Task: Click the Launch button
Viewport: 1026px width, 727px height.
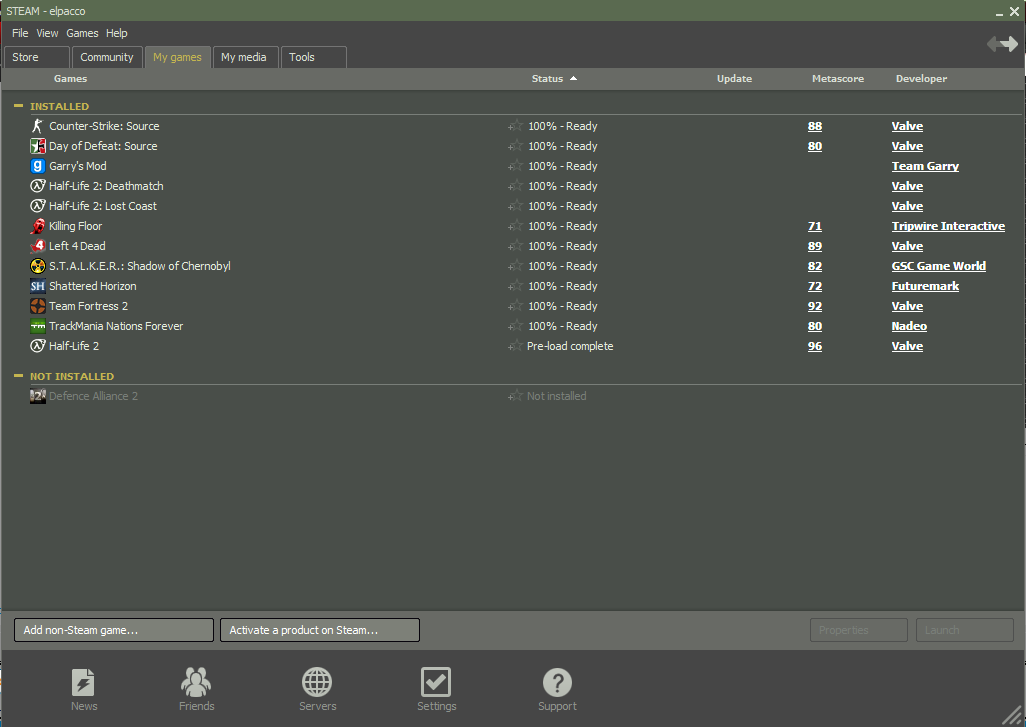Action: pyautogui.click(x=964, y=630)
